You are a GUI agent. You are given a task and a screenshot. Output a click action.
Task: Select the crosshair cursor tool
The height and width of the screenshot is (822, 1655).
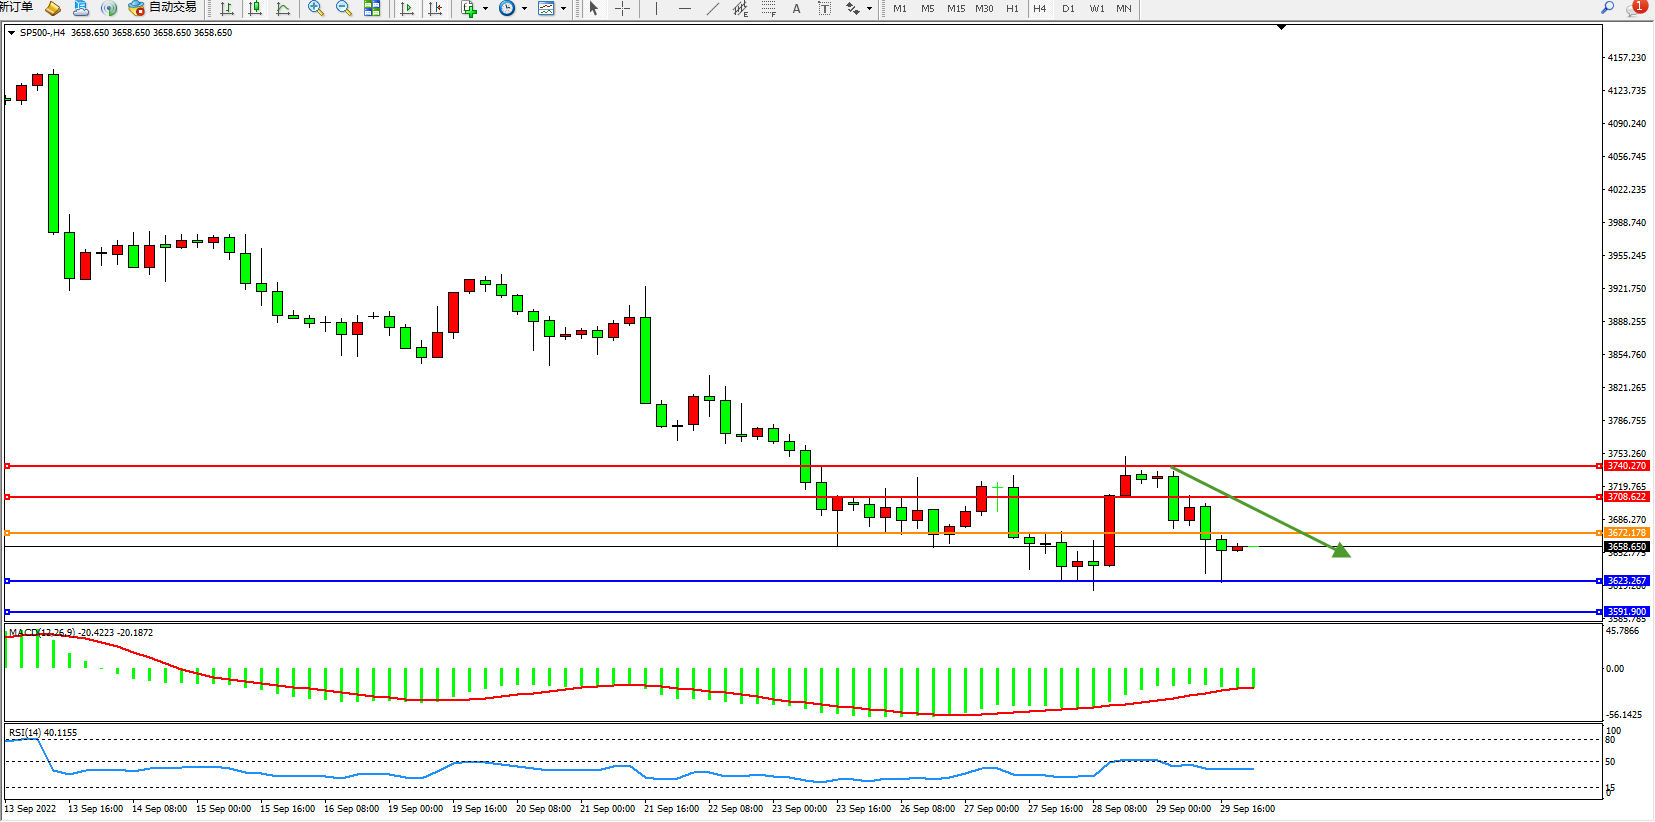tap(622, 9)
